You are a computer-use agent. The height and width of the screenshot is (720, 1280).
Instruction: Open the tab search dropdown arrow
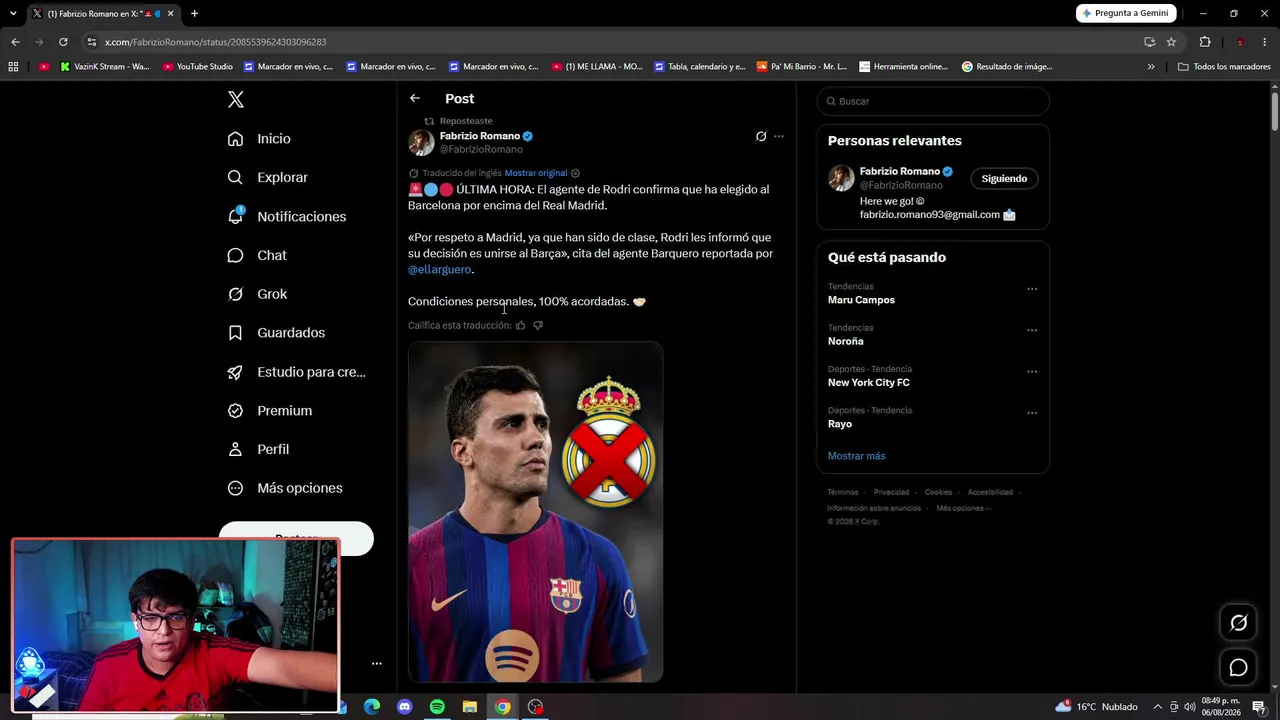[x=13, y=14]
